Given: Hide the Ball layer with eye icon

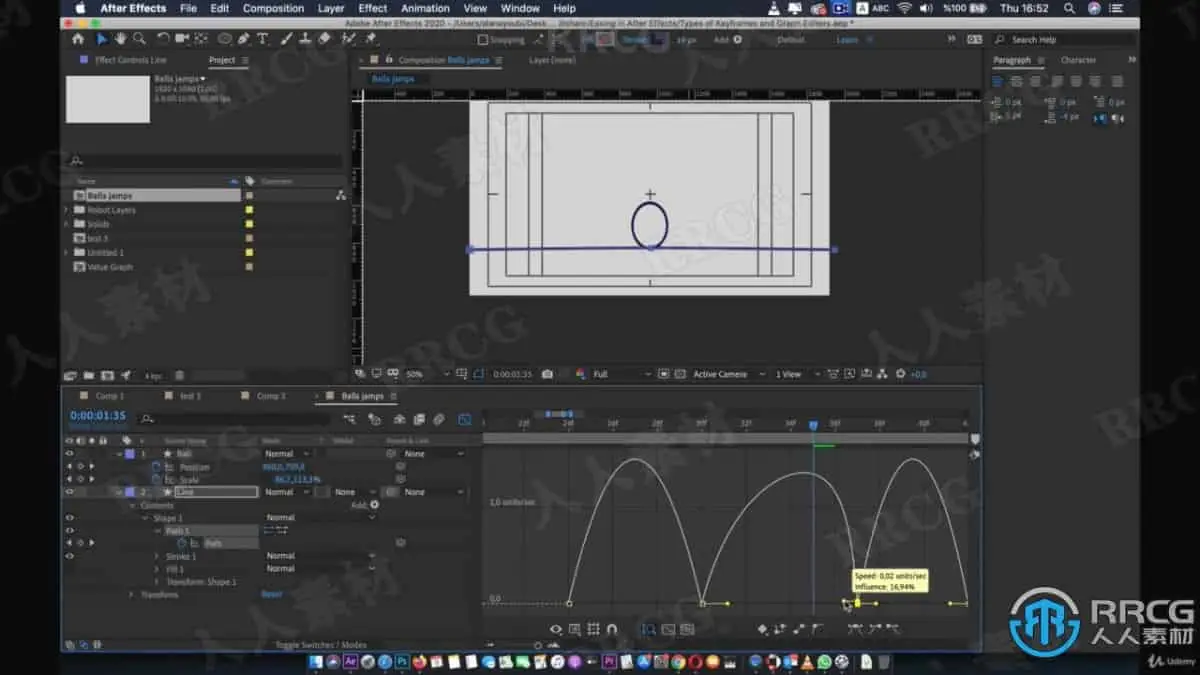Looking at the screenshot, I should (69, 454).
